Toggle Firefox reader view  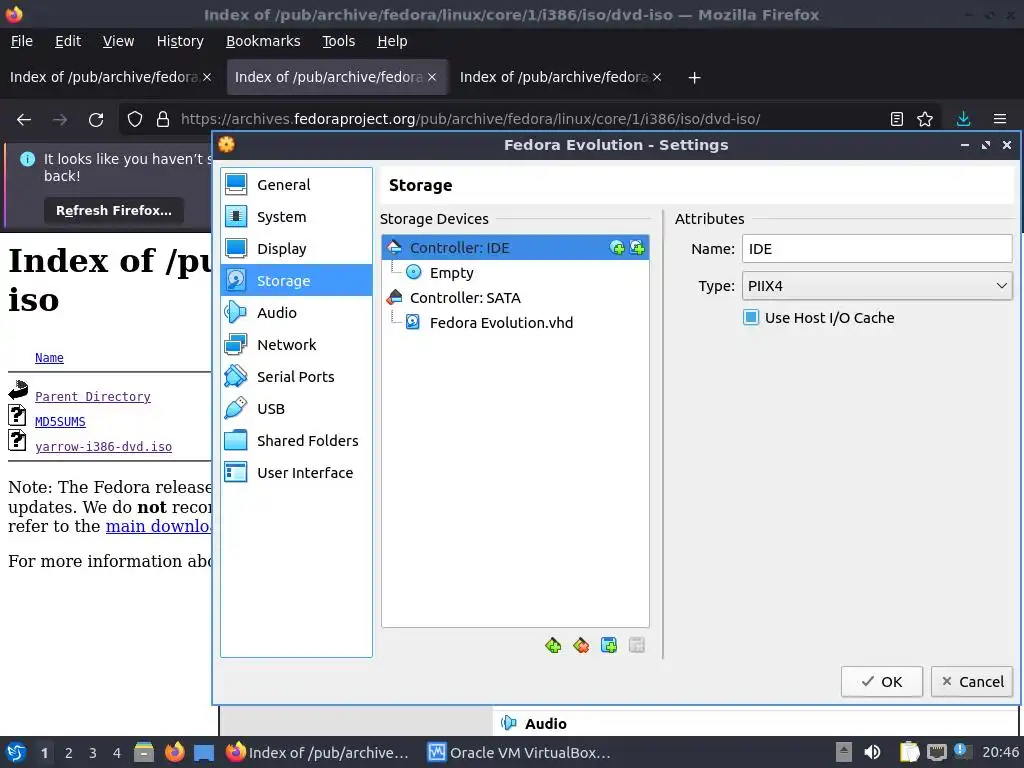click(897, 119)
